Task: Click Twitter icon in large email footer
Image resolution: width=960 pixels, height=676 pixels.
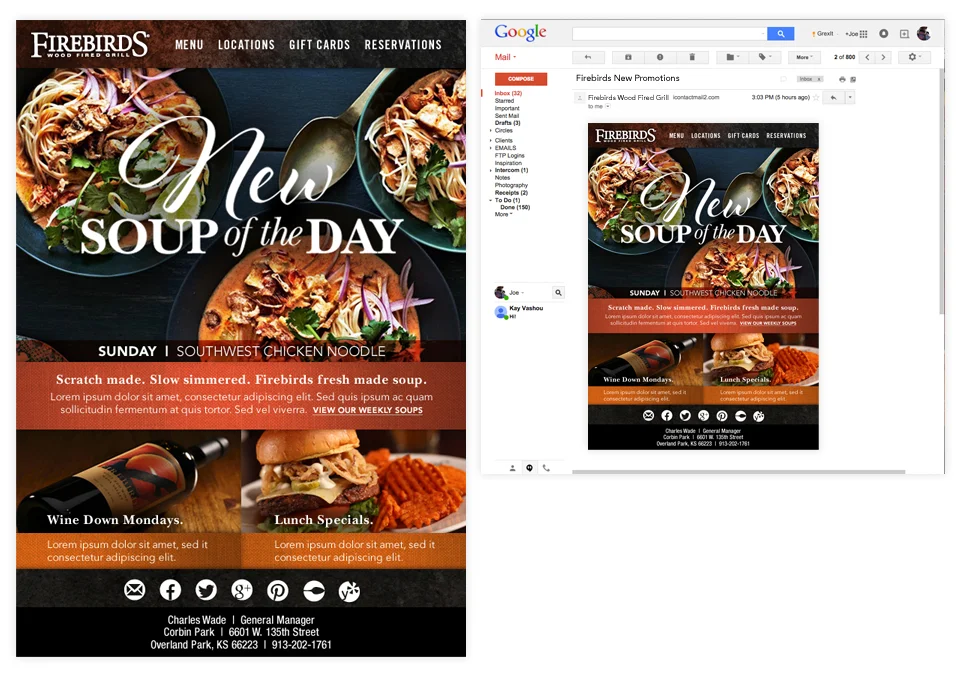Action: [206, 590]
